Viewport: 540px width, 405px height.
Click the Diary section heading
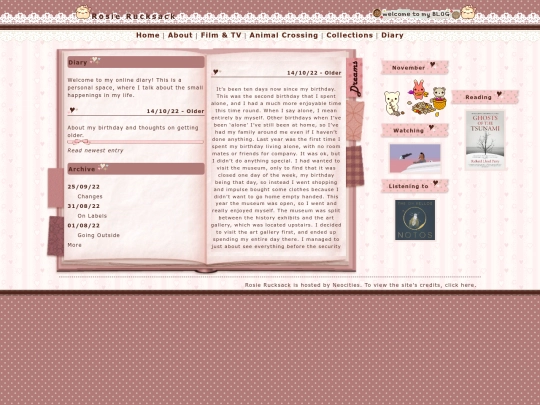(136, 62)
